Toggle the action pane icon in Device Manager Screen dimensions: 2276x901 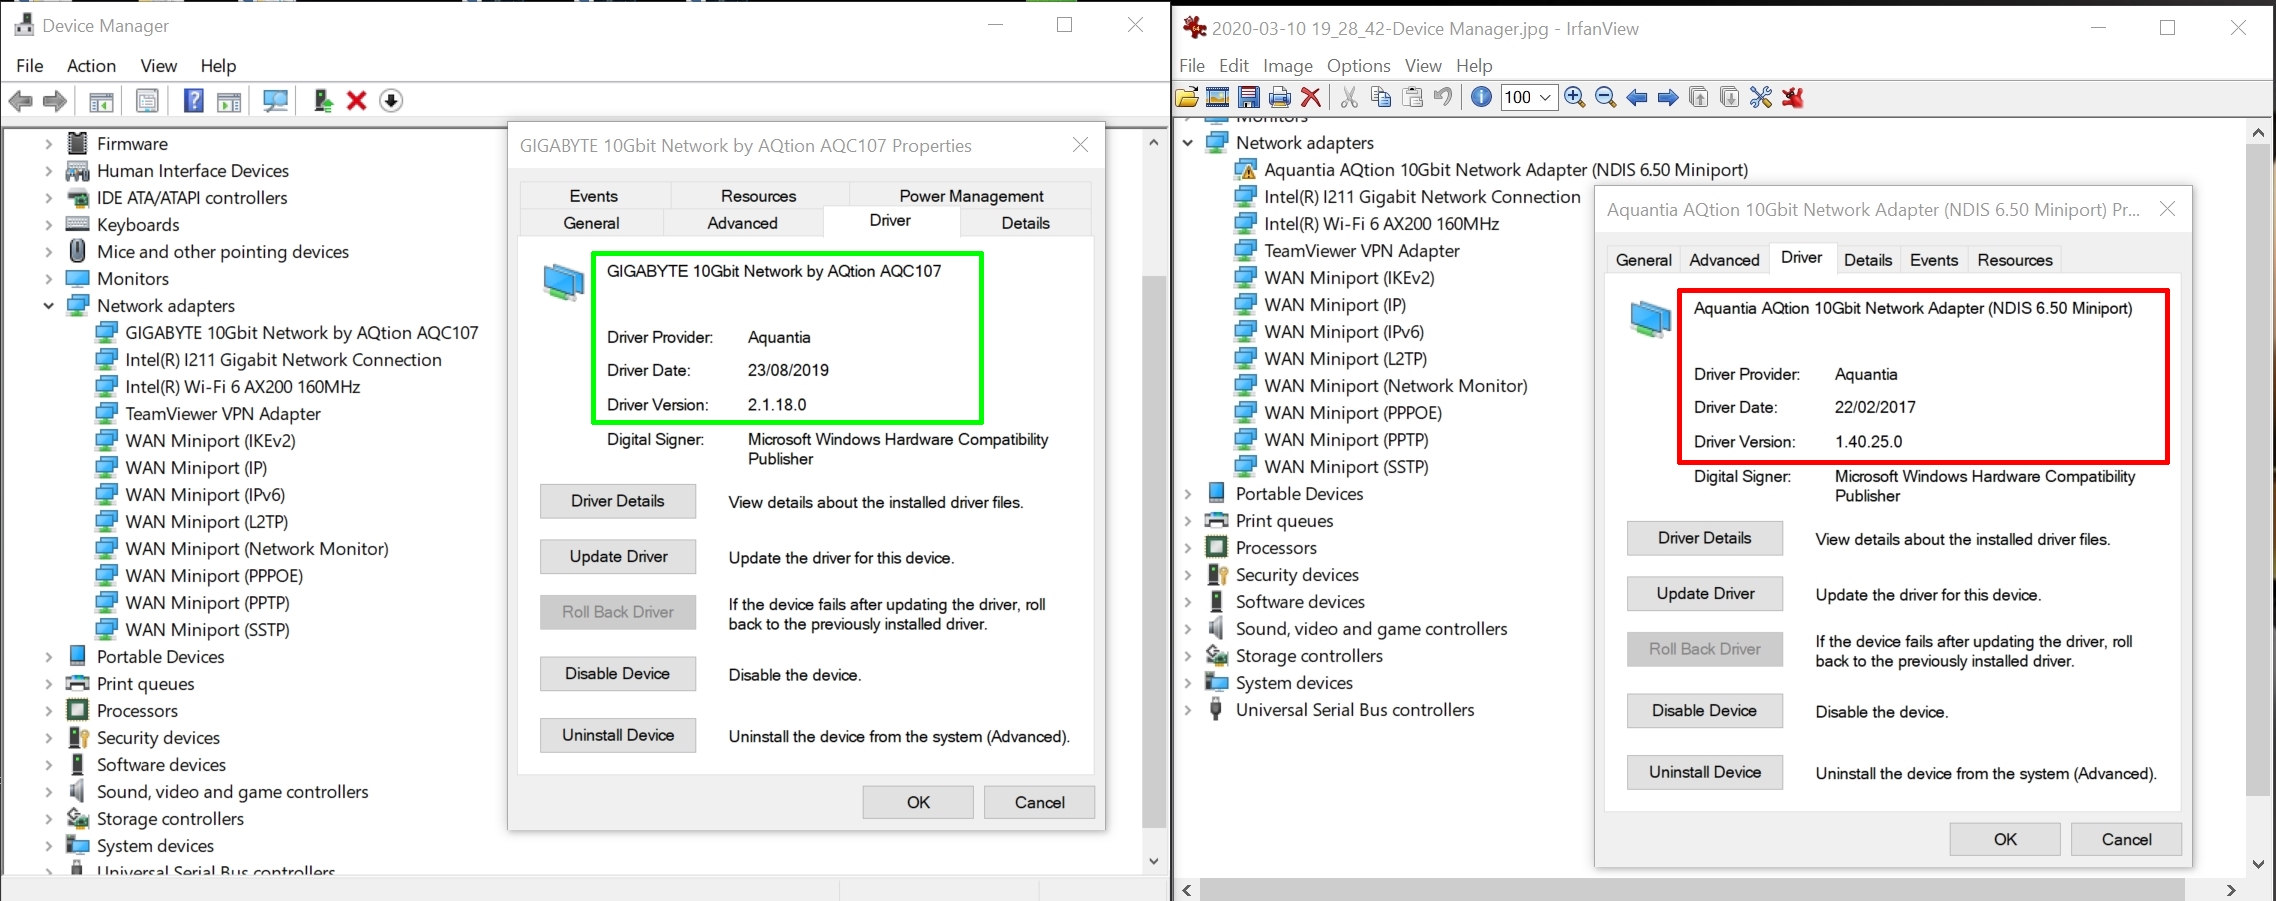coord(229,101)
